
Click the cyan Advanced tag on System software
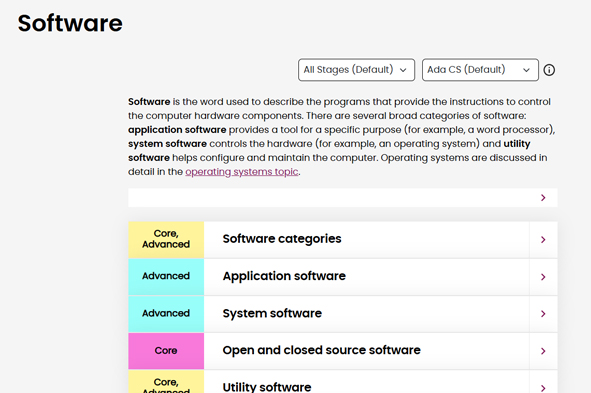(166, 314)
